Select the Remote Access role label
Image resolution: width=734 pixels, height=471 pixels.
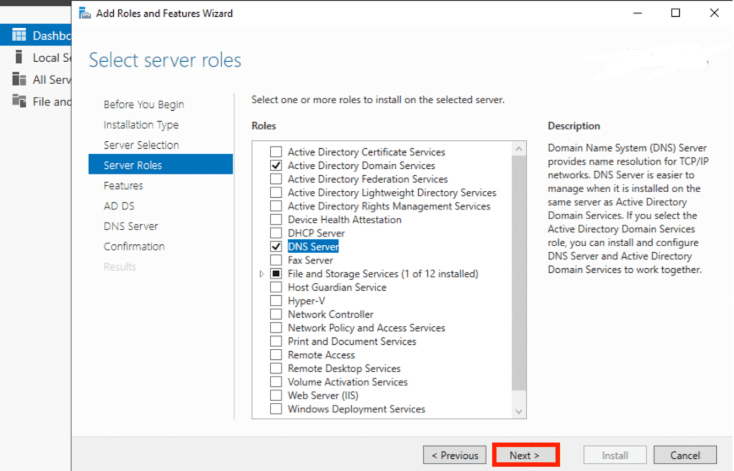pos(321,355)
